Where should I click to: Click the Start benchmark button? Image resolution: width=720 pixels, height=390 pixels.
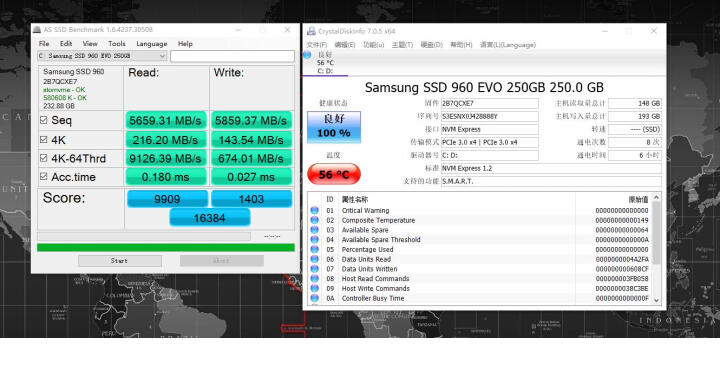pos(120,260)
